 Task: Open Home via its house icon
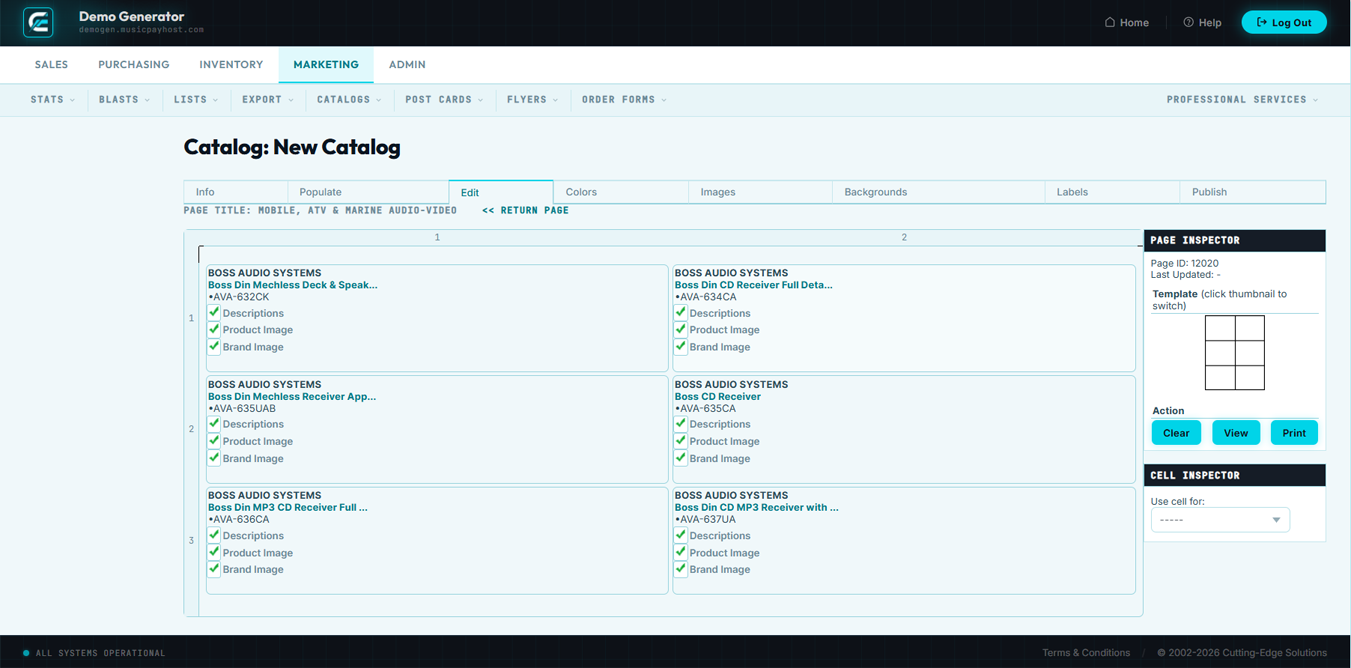(1110, 22)
